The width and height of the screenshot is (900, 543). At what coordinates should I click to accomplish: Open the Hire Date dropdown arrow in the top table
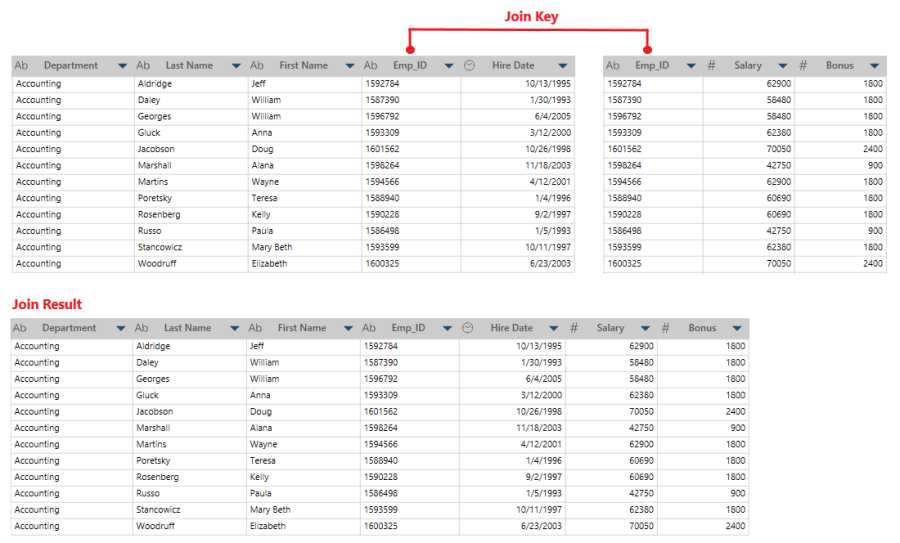[563, 66]
